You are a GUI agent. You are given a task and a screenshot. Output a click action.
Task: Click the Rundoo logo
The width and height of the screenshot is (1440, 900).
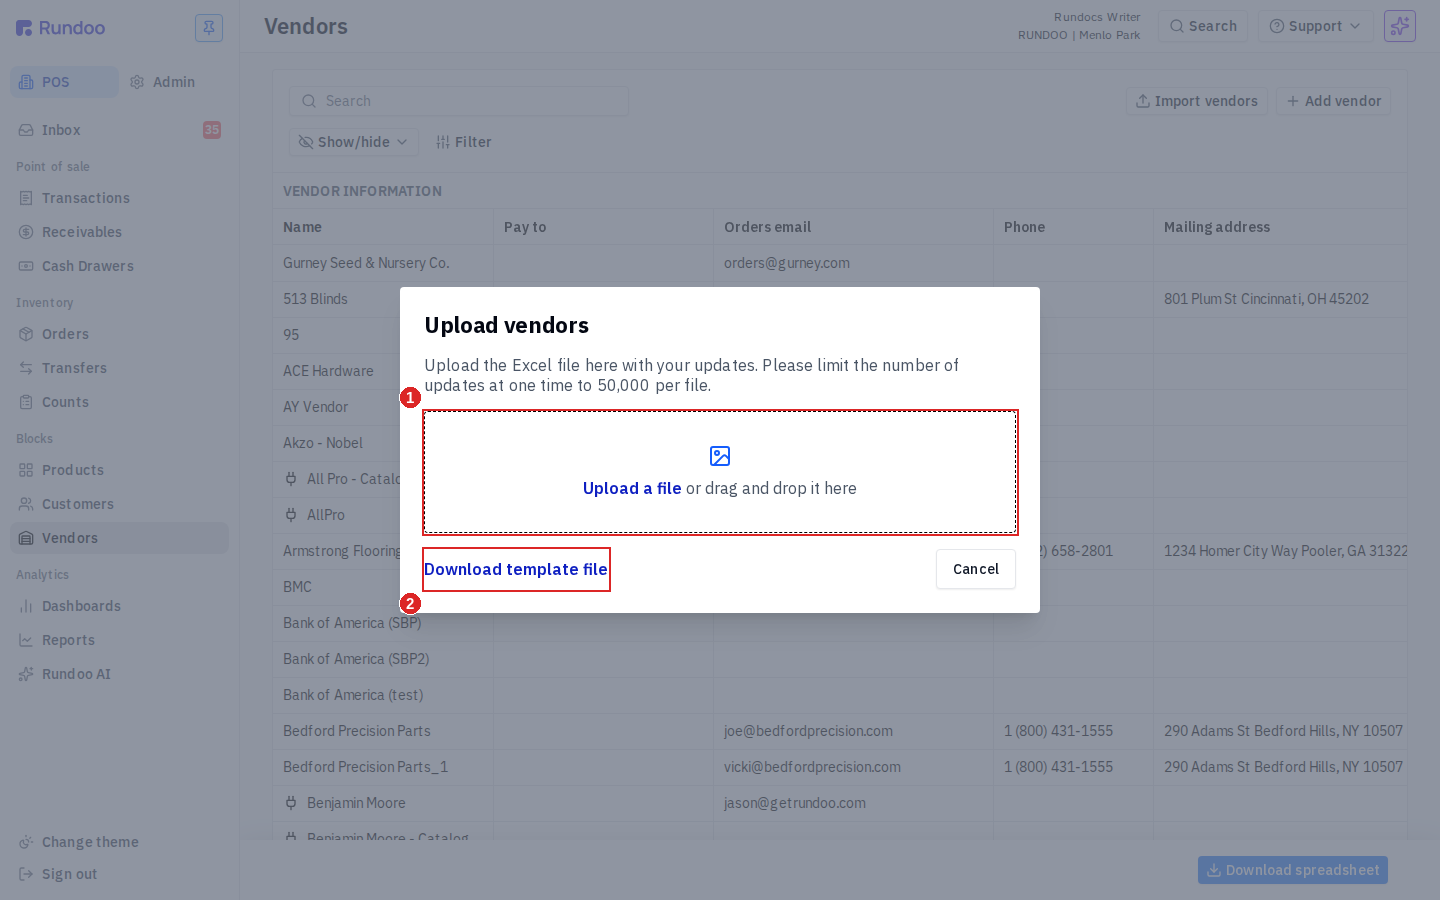pos(61,28)
